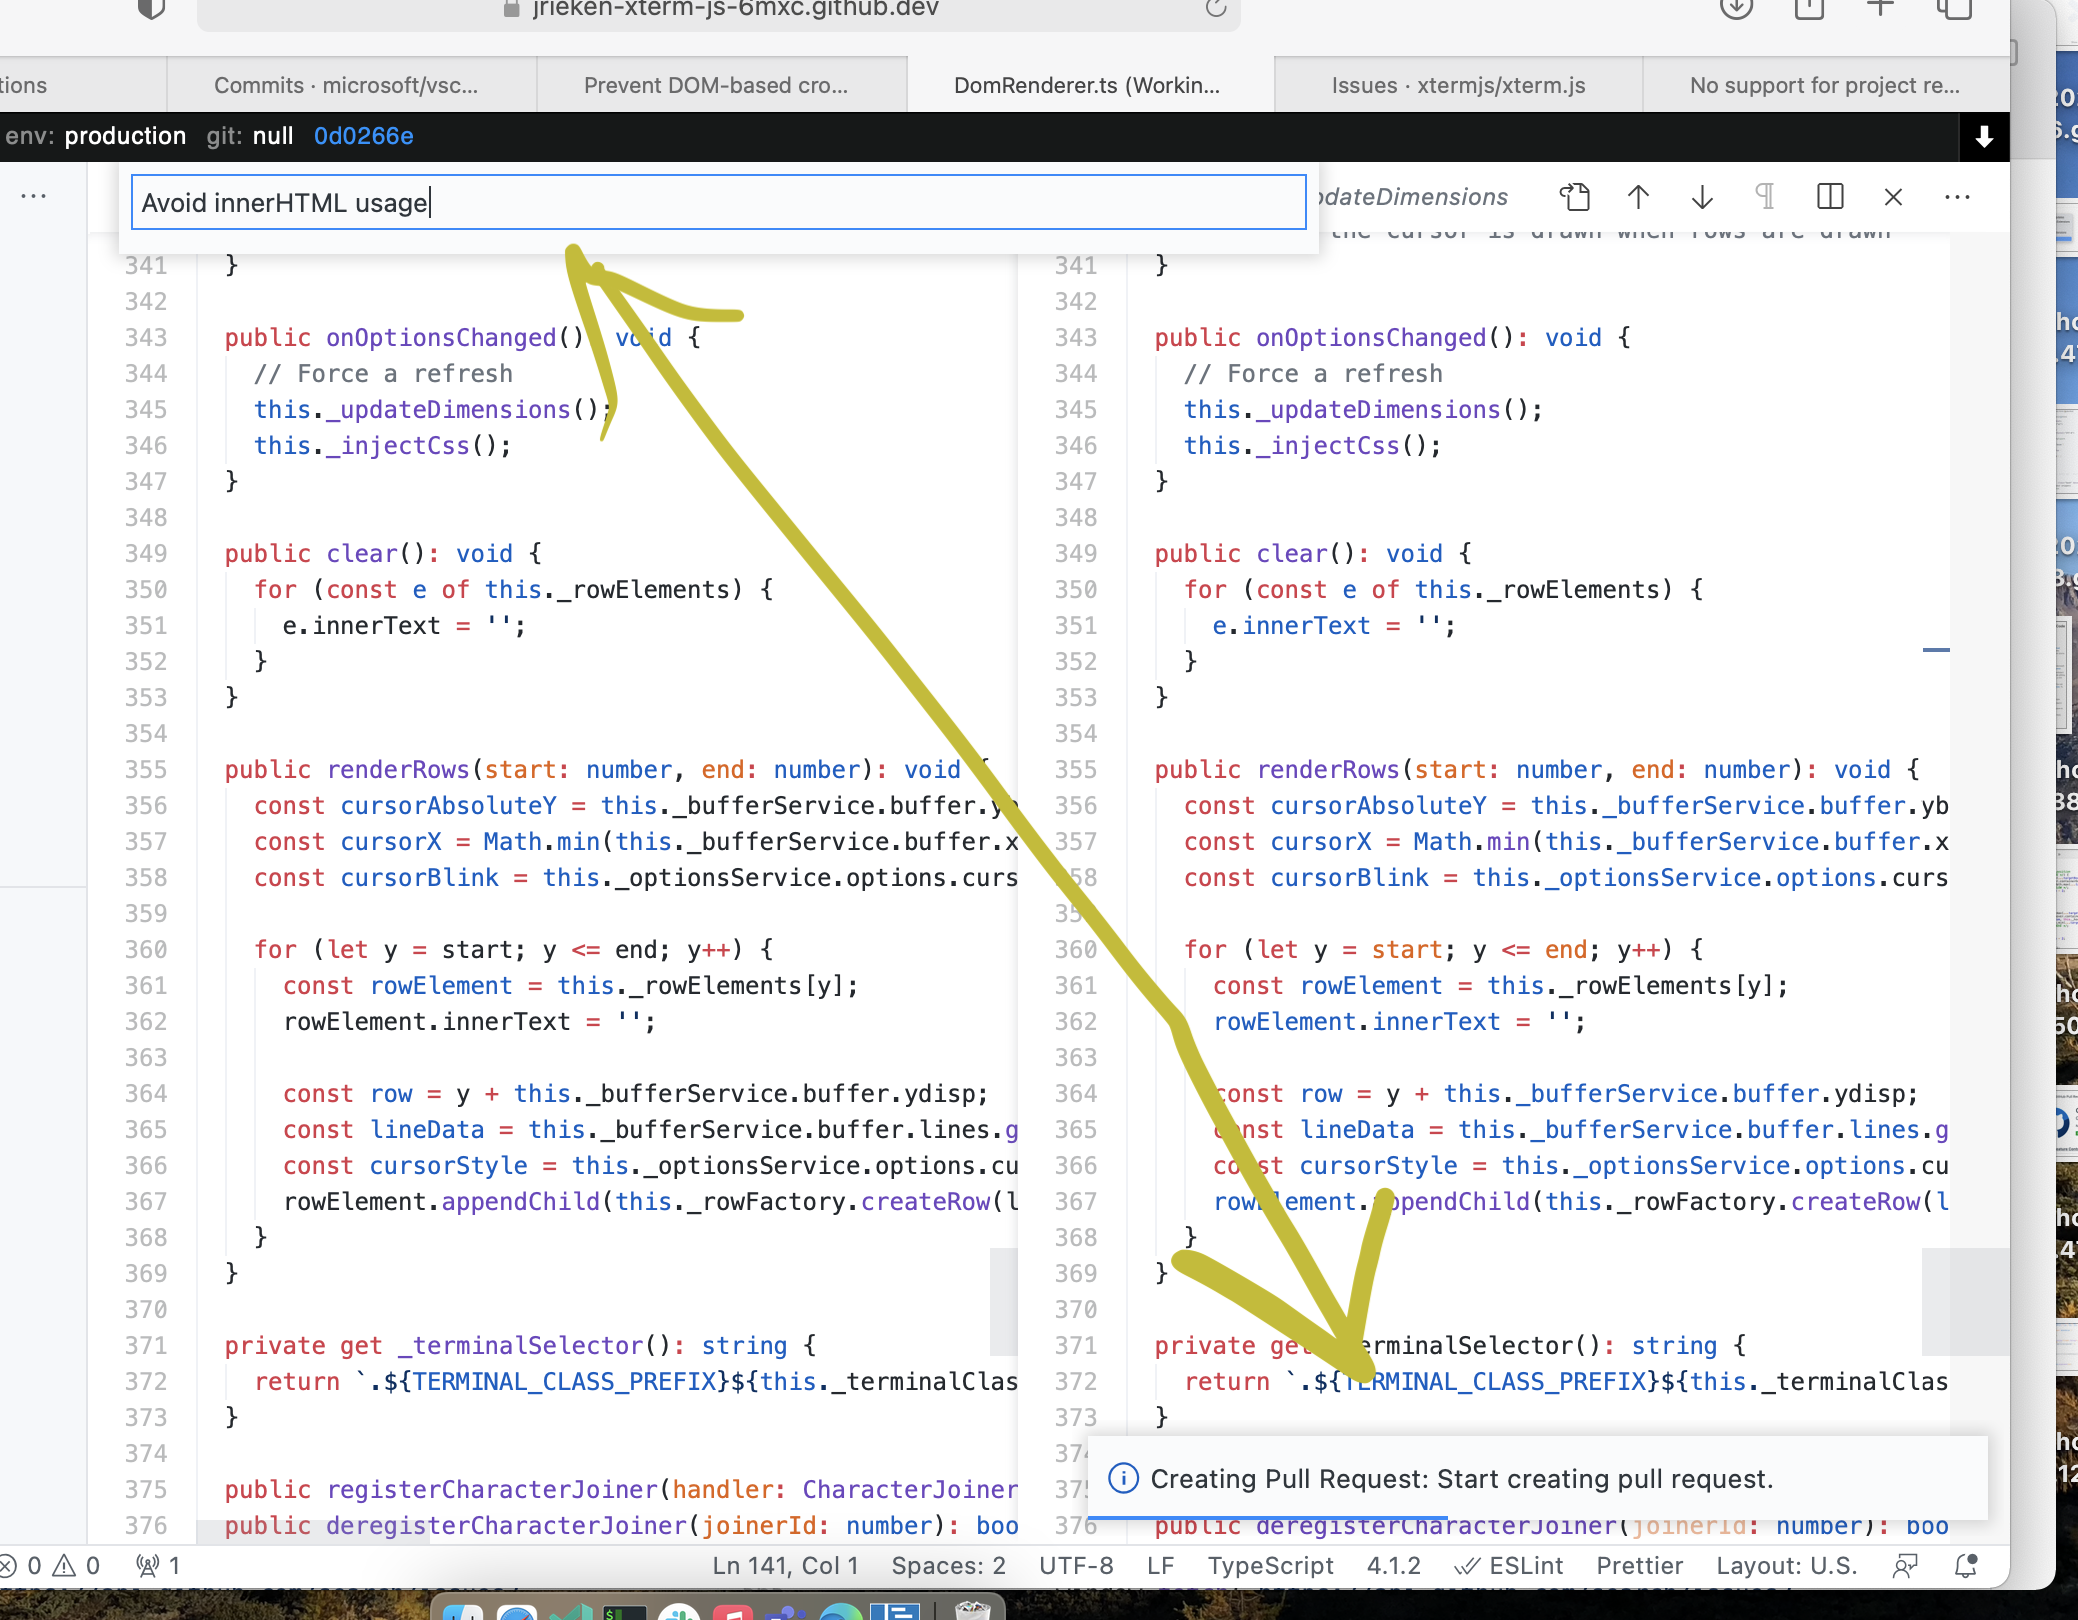Switch to No support for project re tab
This screenshot has width=2078, height=1620.
[x=1825, y=85]
